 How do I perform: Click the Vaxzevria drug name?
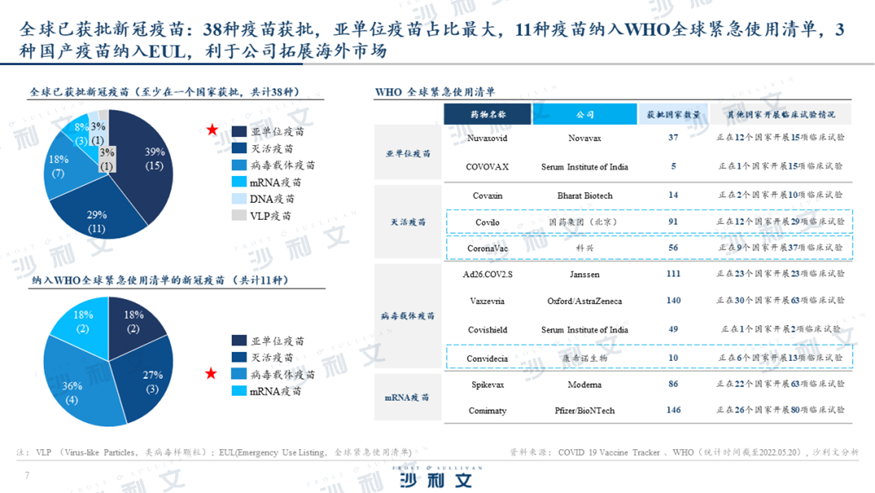tap(487, 300)
